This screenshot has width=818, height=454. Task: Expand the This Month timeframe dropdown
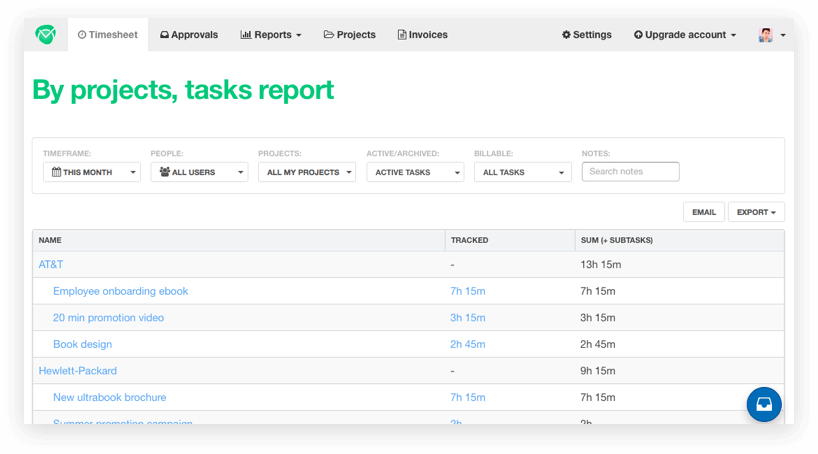tap(92, 172)
